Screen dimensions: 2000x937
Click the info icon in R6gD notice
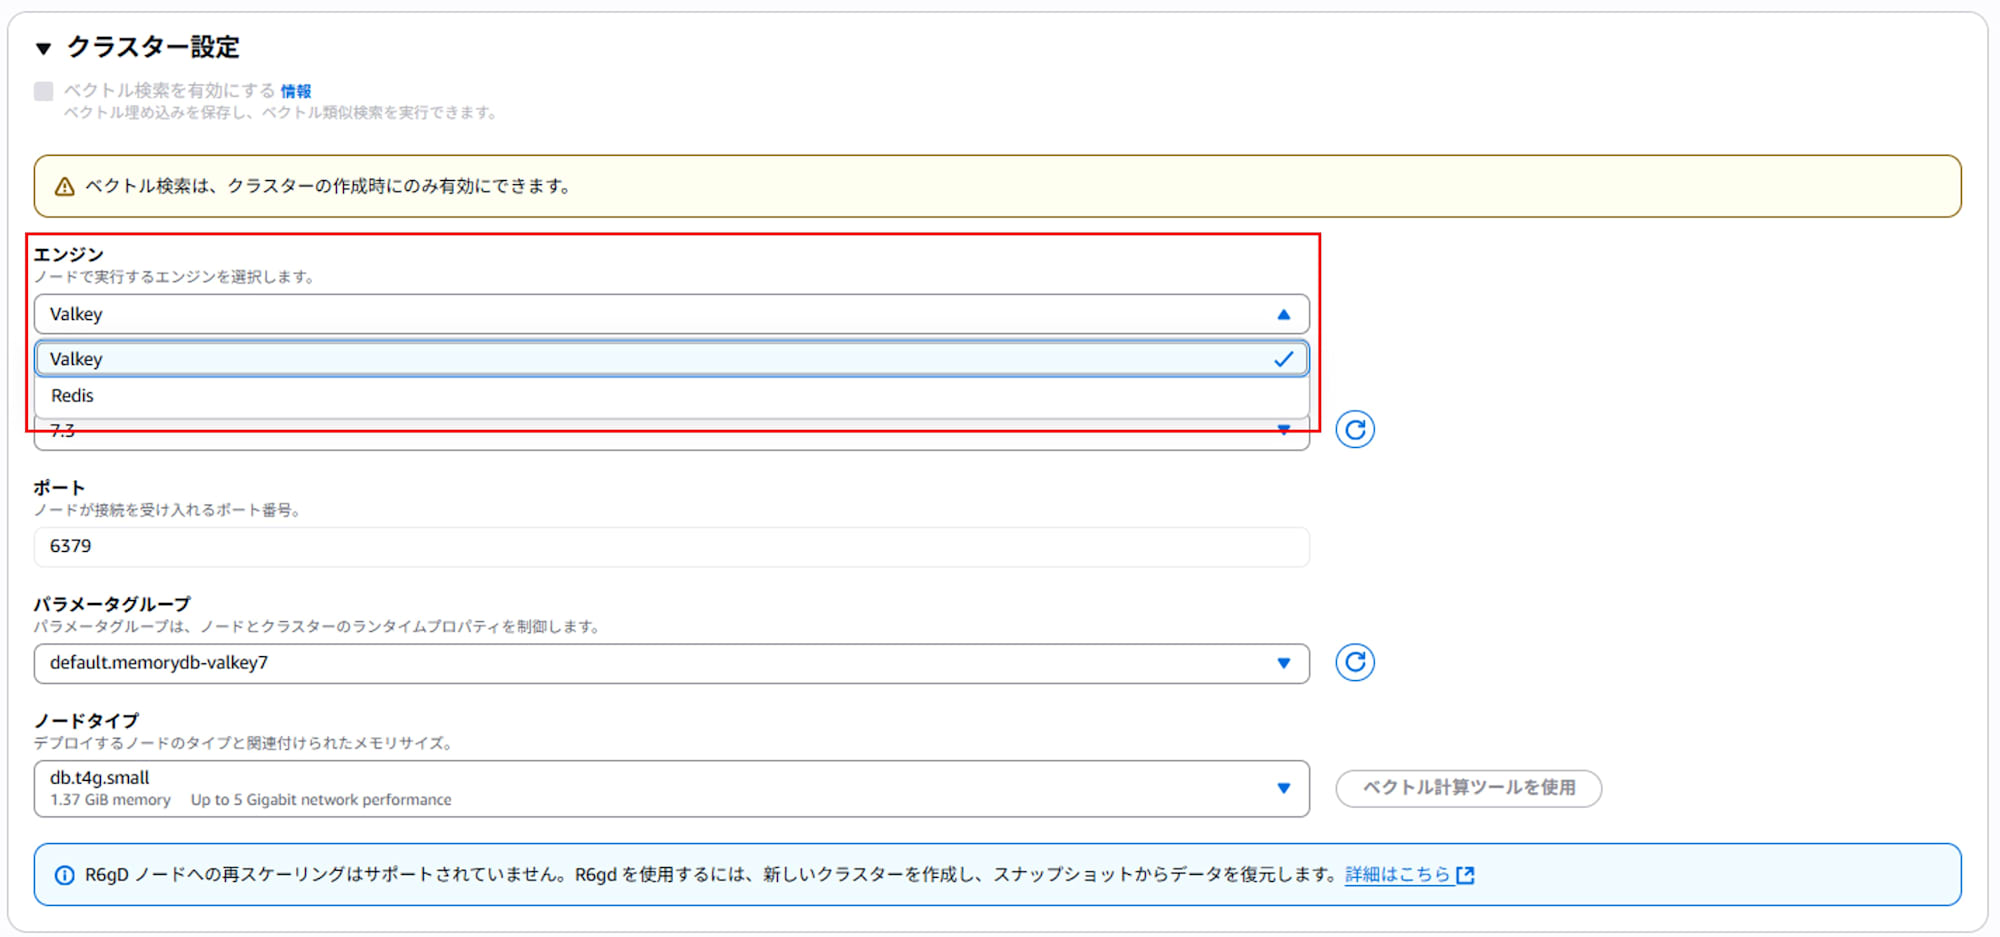[65, 876]
